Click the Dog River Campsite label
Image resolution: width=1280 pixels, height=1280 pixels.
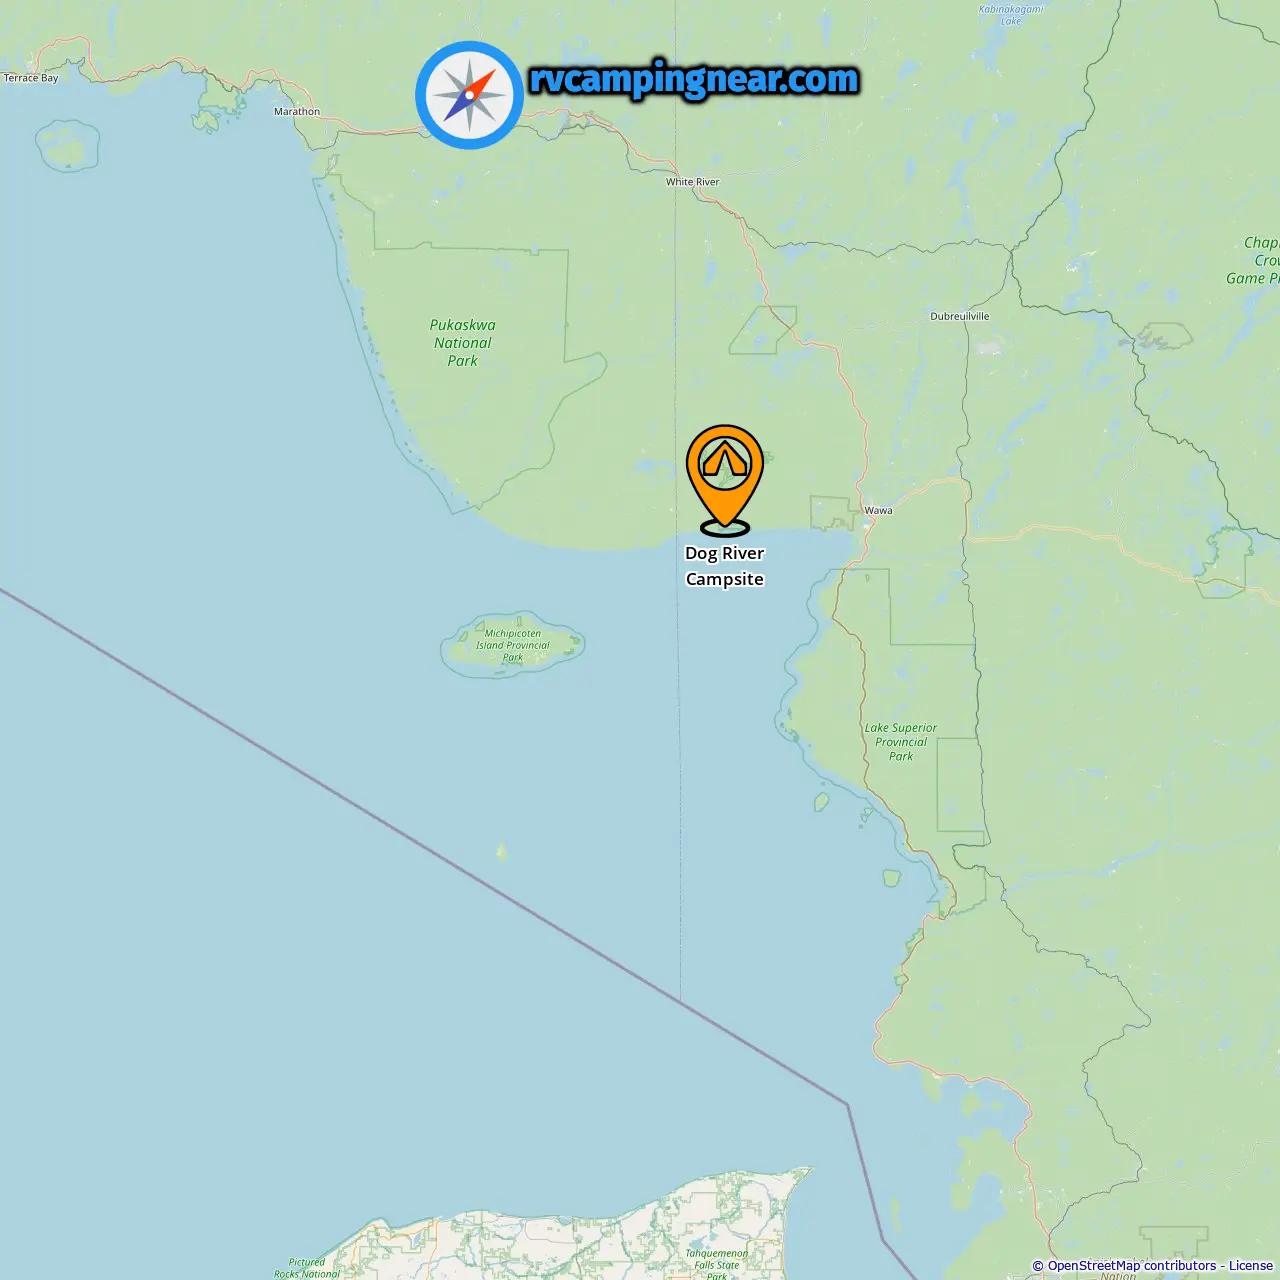tap(724, 566)
